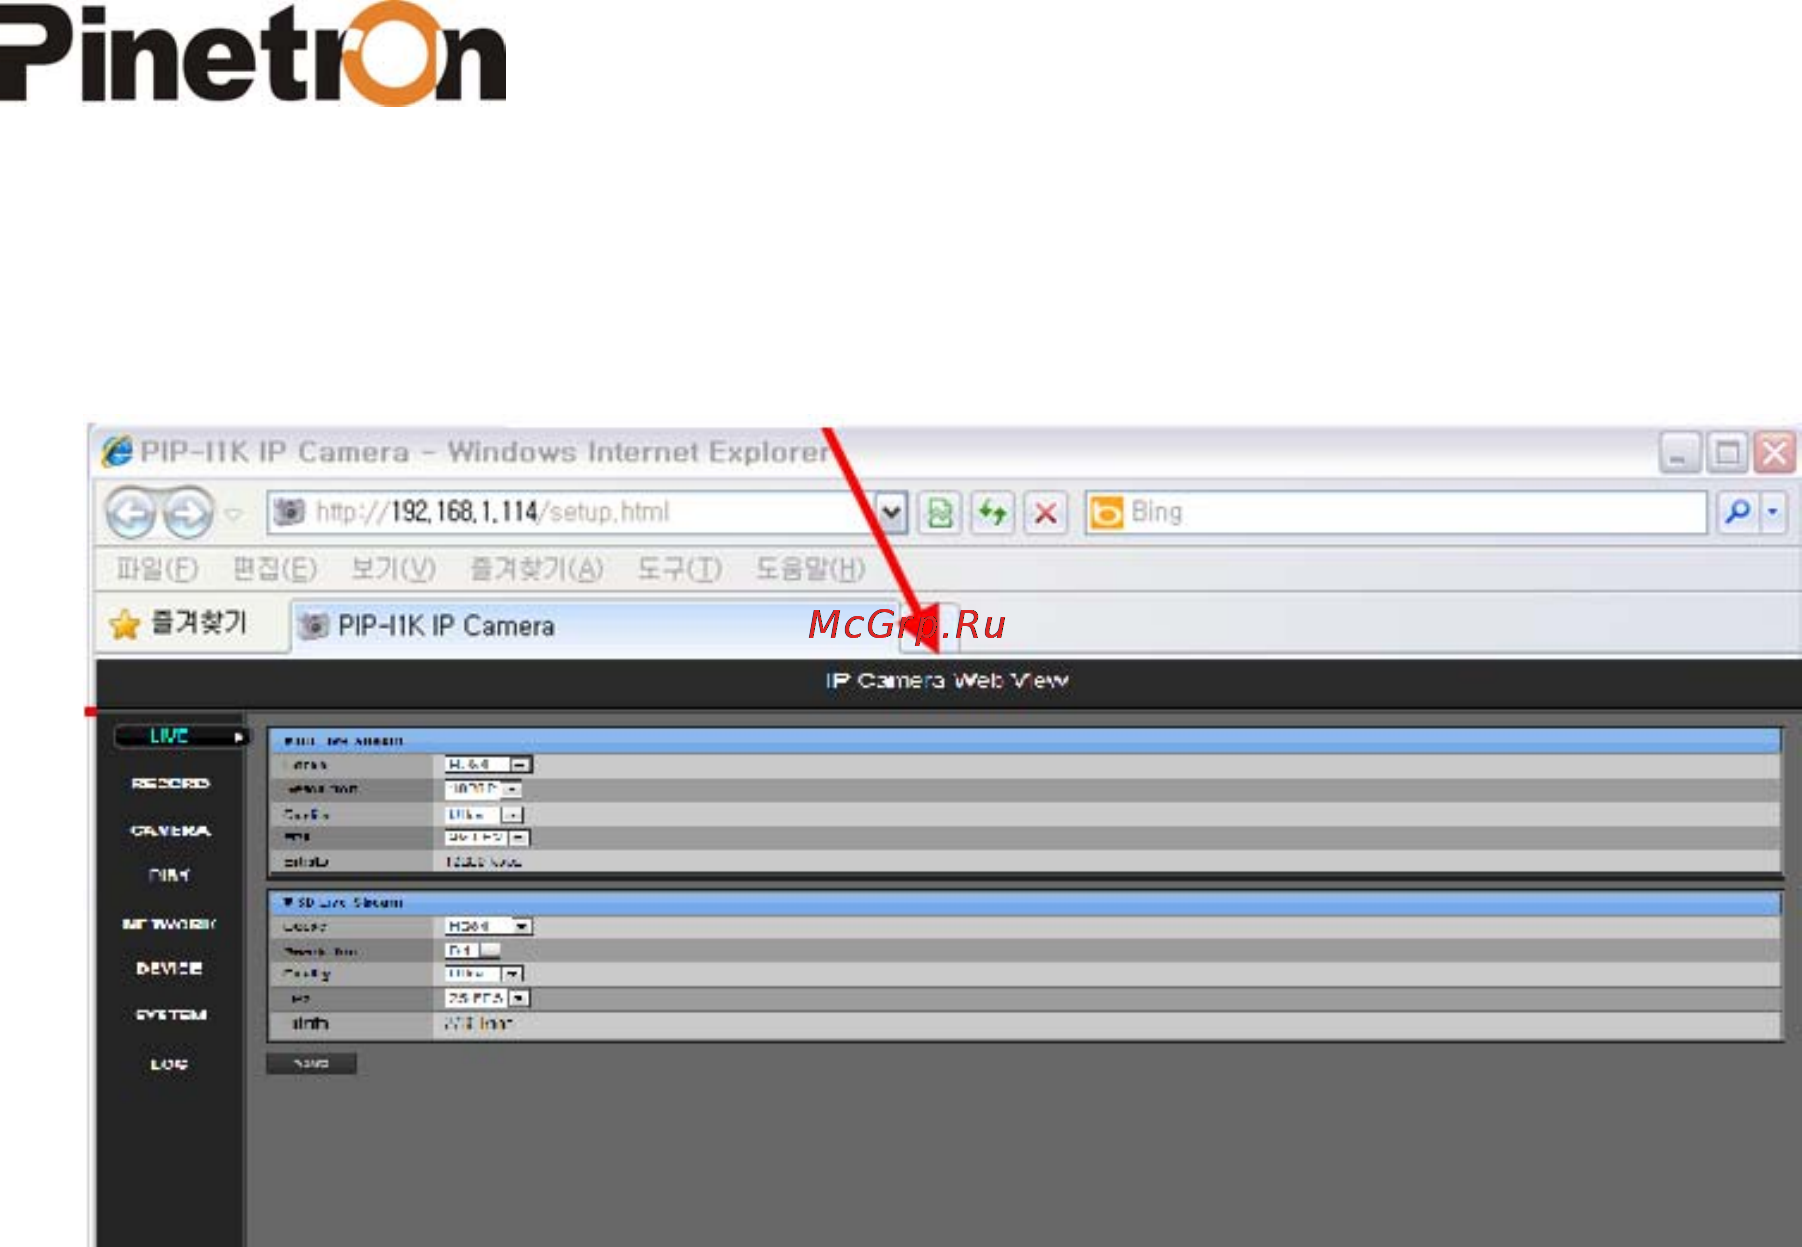The width and height of the screenshot is (1802, 1247).
Task: Open the 편집(E) menu
Action: 274,569
